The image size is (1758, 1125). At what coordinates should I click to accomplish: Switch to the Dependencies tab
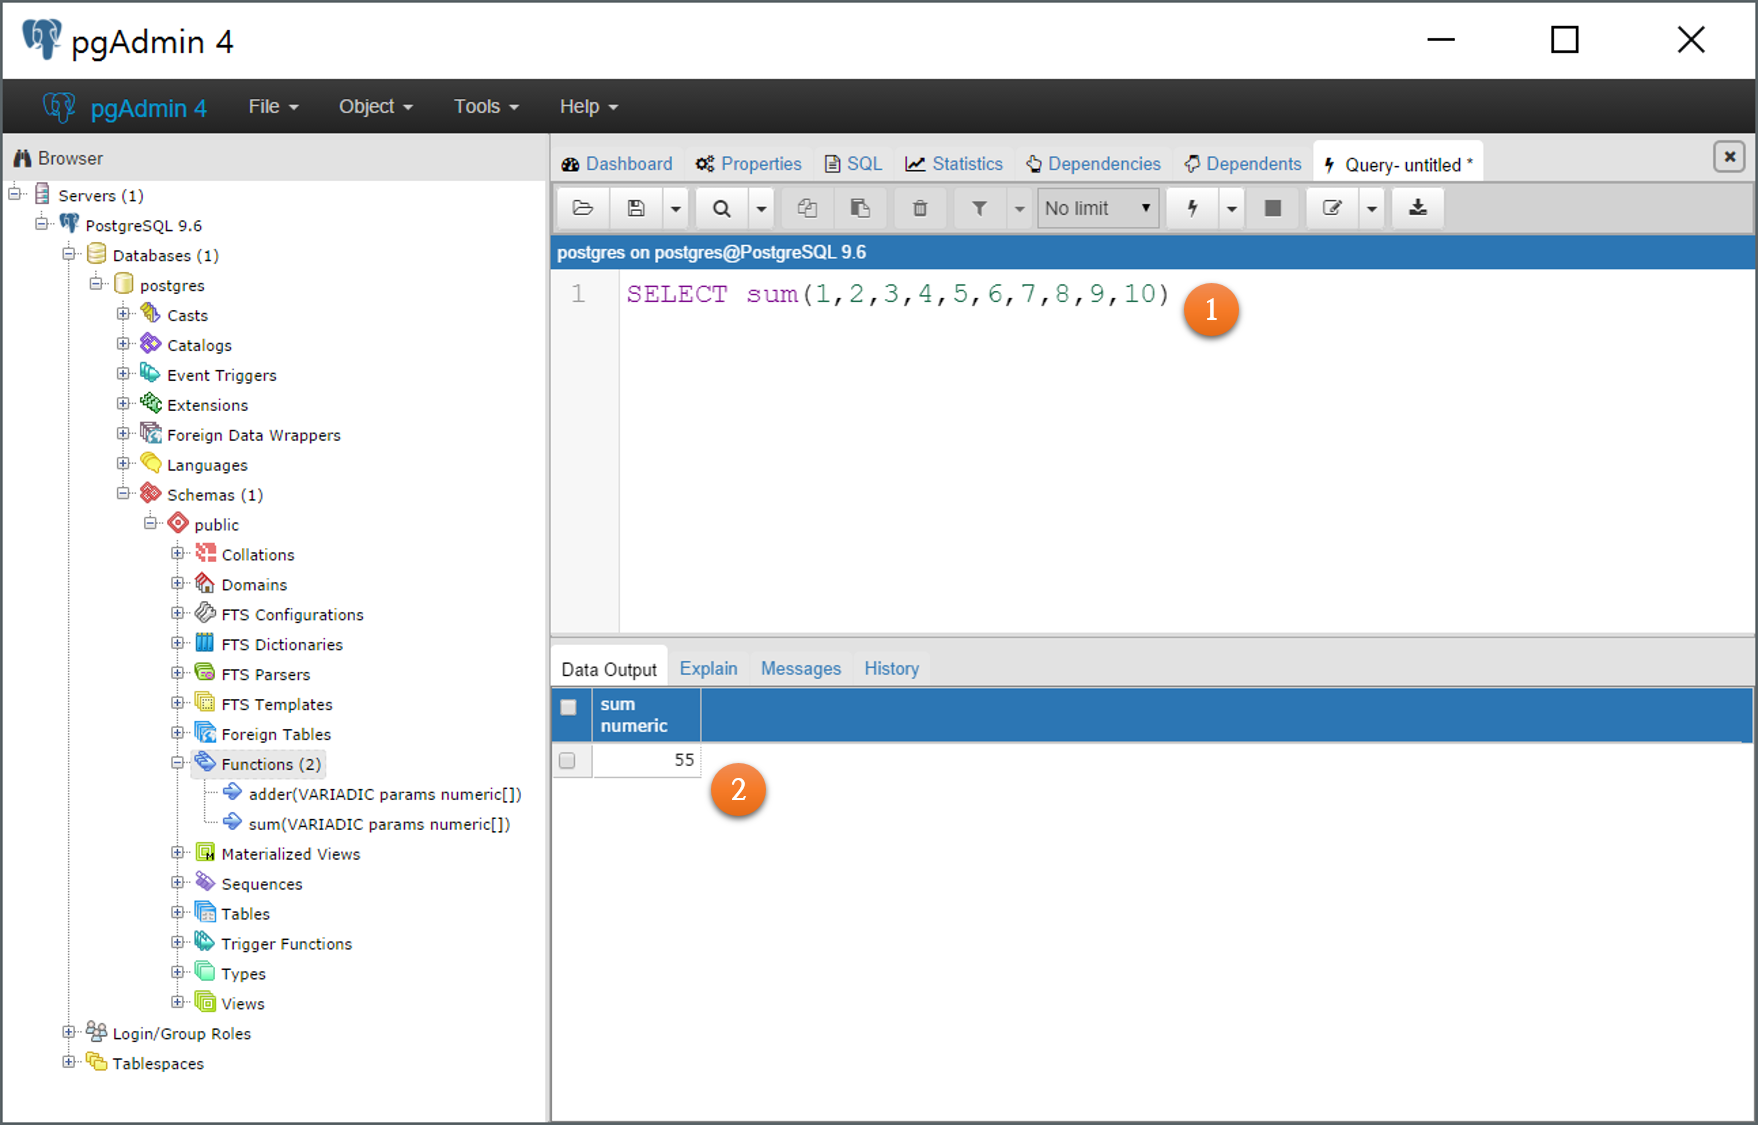1093,164
